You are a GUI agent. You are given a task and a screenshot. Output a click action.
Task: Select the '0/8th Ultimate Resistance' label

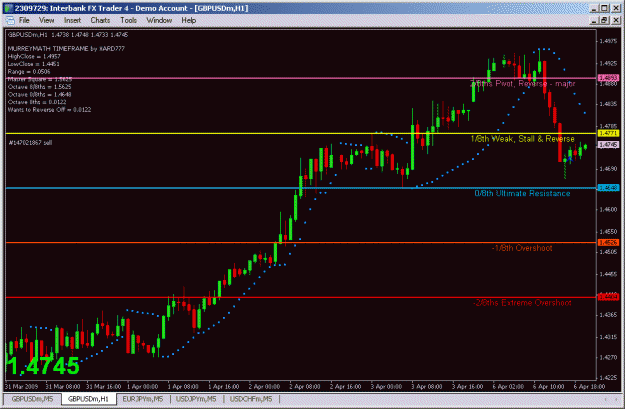[522, 193]
